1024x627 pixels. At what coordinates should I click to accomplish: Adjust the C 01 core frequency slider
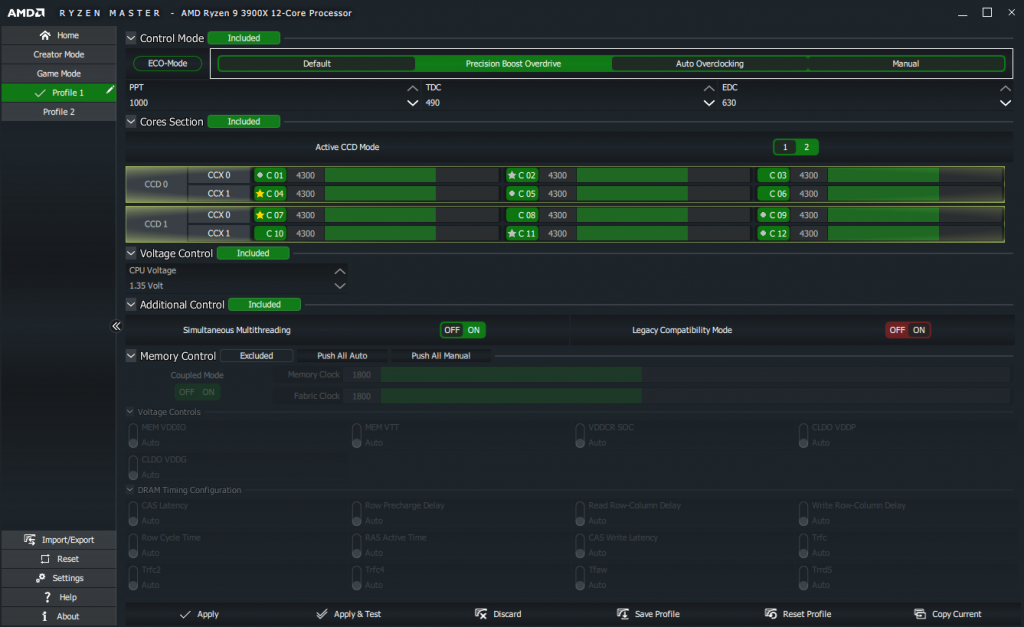point(411,175)
